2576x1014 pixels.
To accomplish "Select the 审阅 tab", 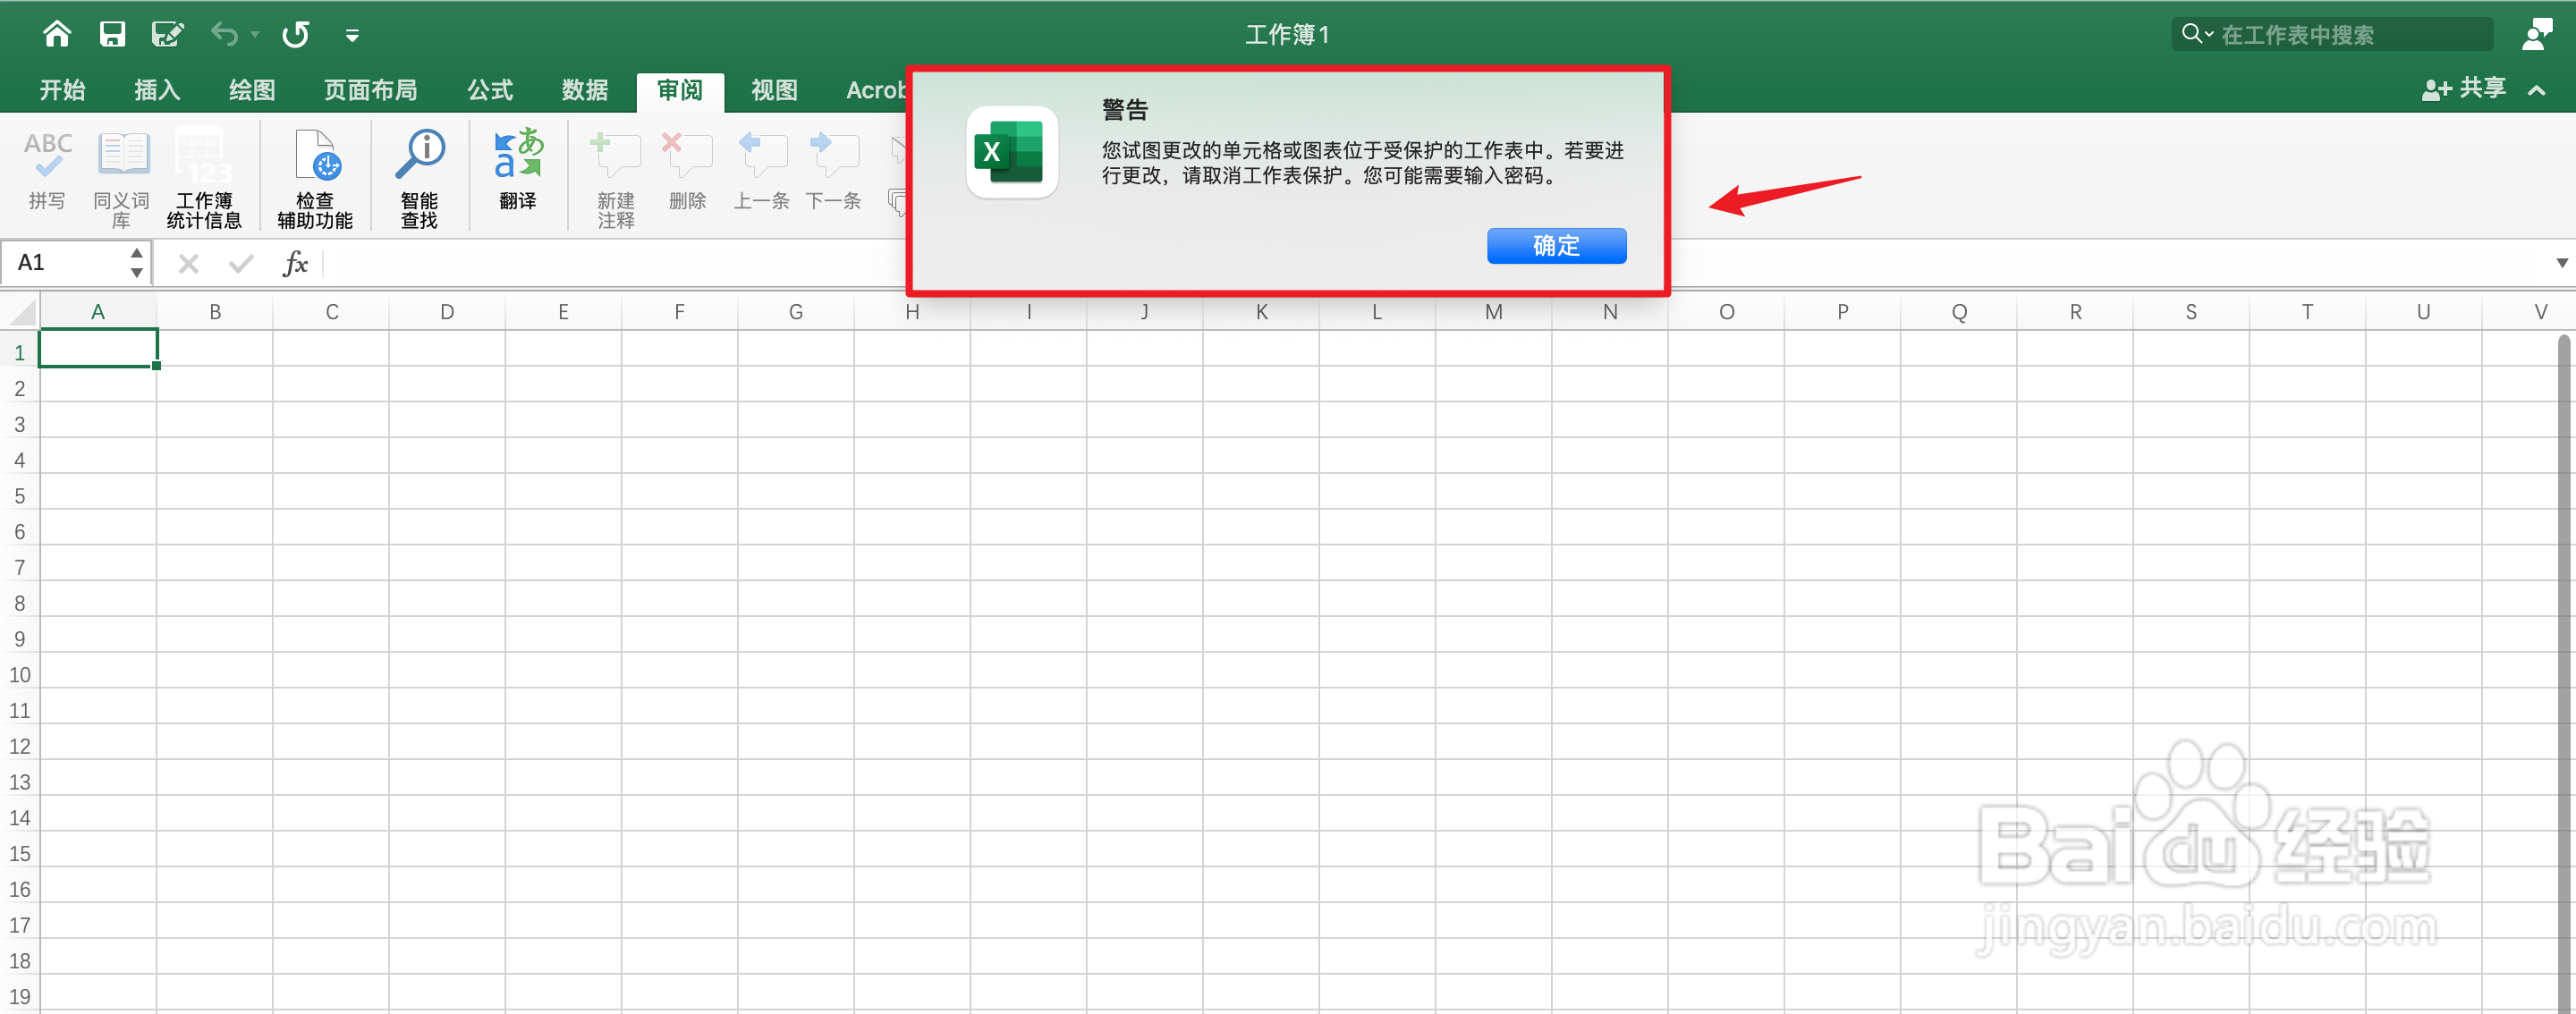I will (680, 90).
